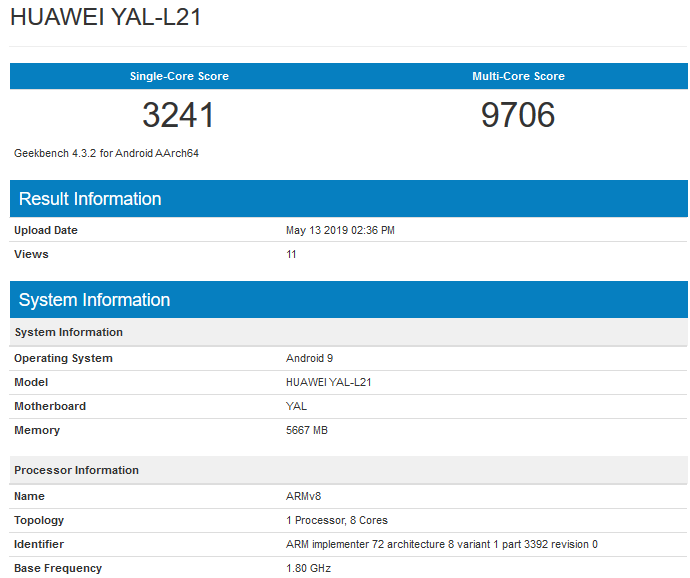Select the multi-core score value 9706
This screenshot has height=578, width=690.
[518, 115]
